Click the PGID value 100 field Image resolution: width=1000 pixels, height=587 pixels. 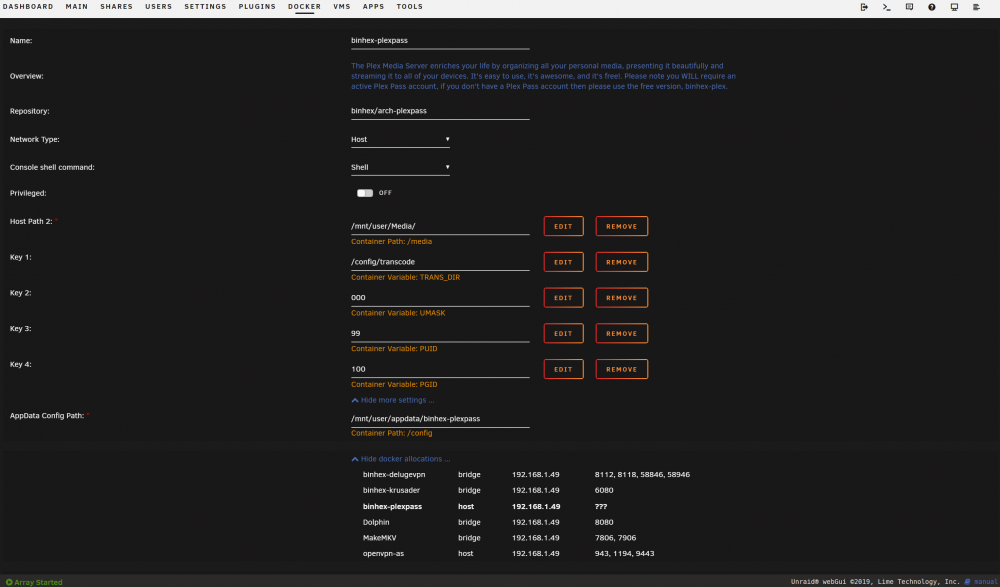coord(440,369)
